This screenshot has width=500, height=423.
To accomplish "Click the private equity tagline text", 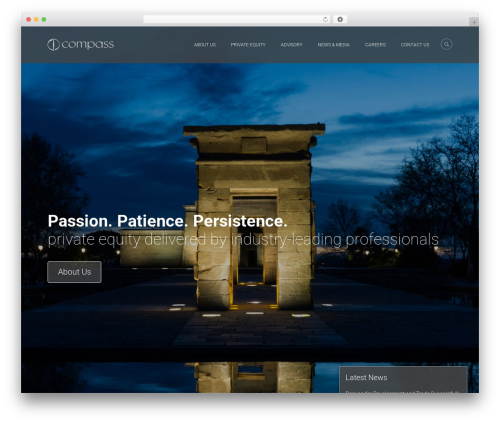I will pos(243,240).
